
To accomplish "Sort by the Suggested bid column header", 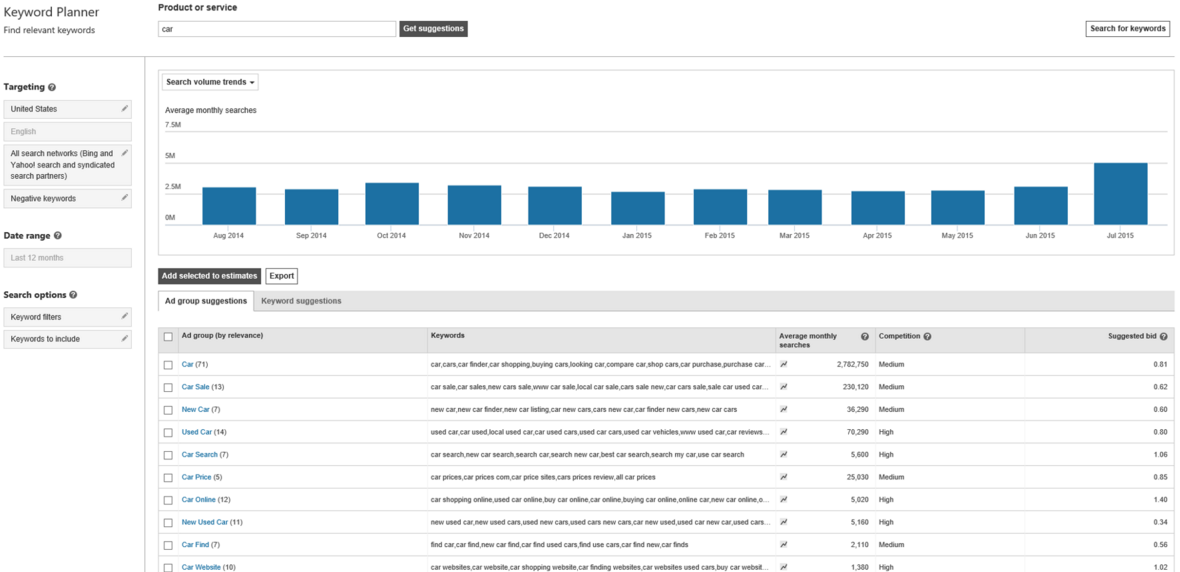I will click(1133, 336).
